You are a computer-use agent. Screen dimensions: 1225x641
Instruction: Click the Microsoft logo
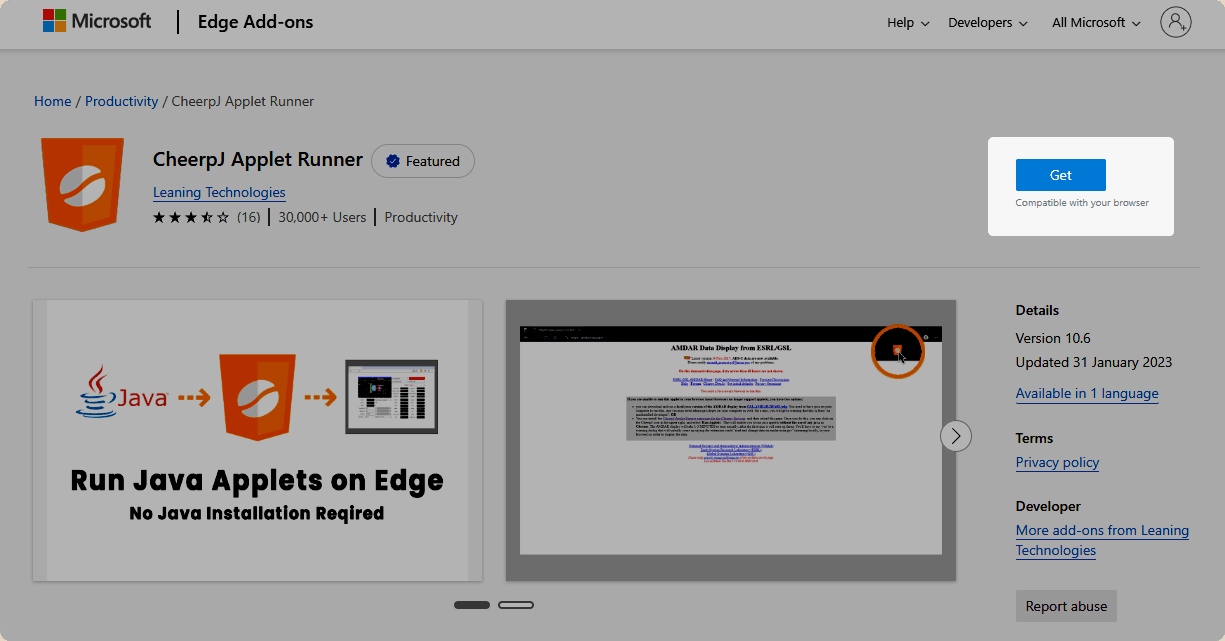coord(97,21)
